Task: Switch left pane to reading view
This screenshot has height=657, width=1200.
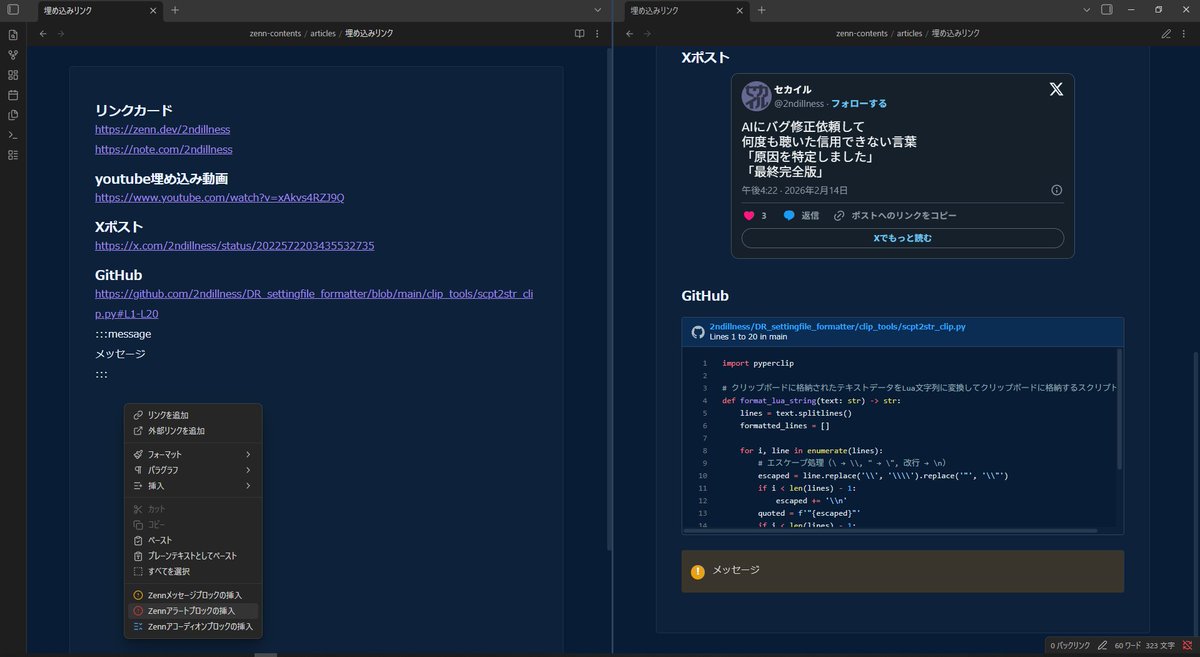Action: (x=579, y=33)
